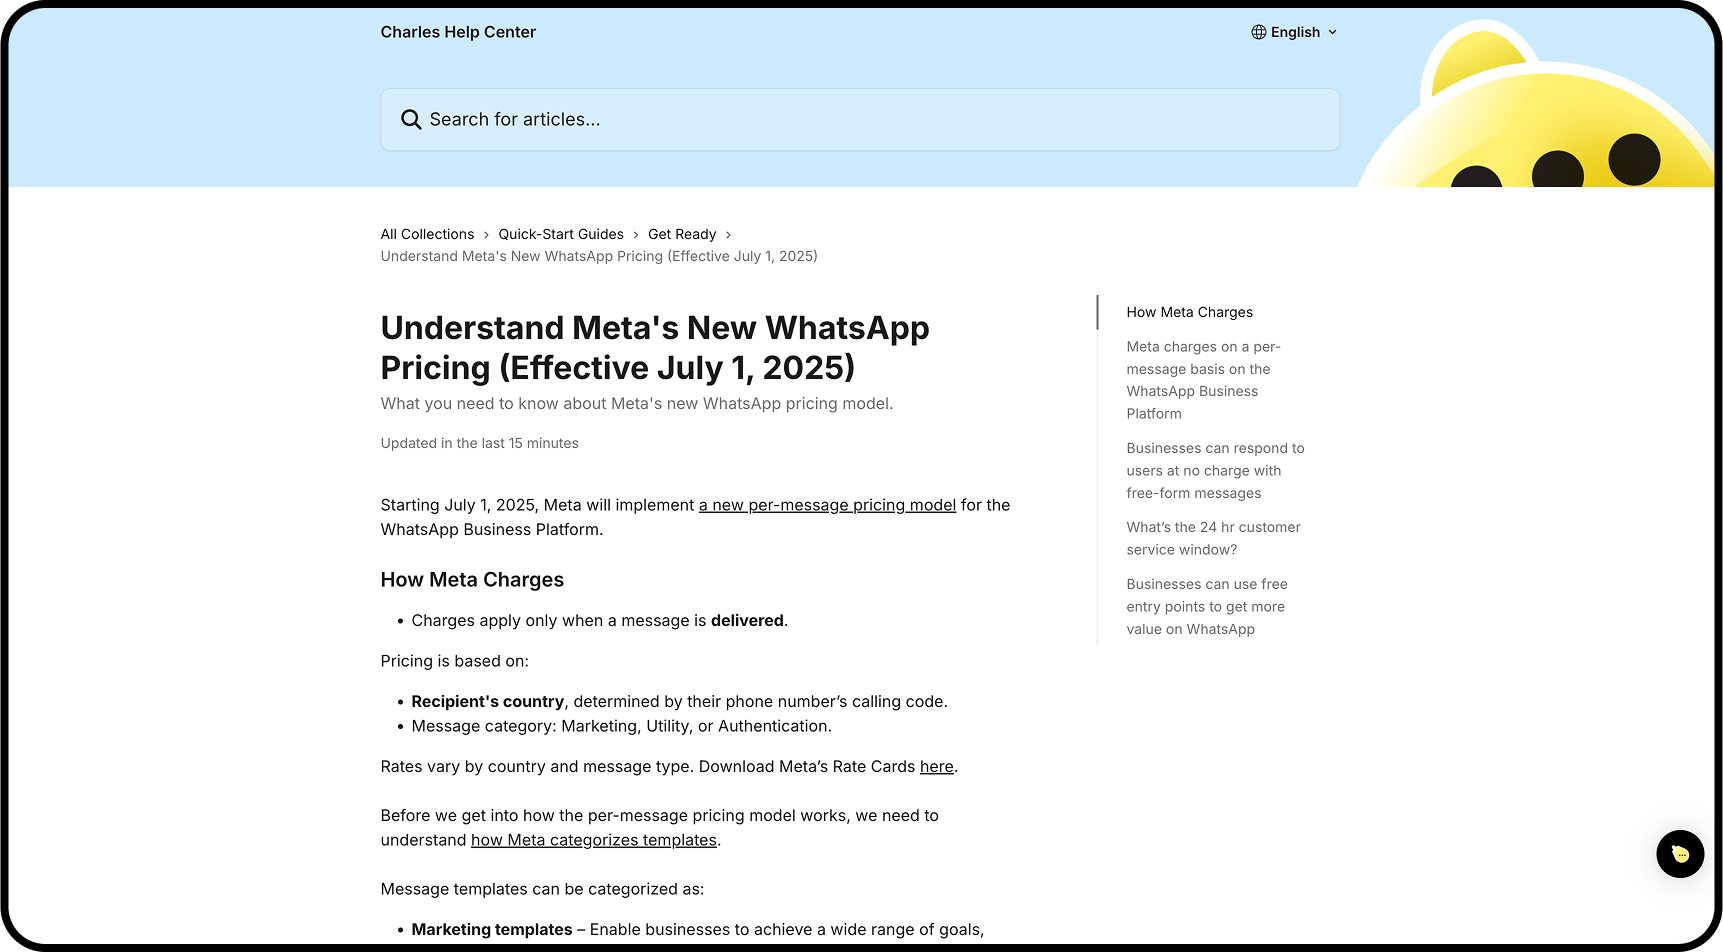This screenshot has width=1723, height=952.
Task: Click the Marketing templates bullet text
Action: pos(492,929)
